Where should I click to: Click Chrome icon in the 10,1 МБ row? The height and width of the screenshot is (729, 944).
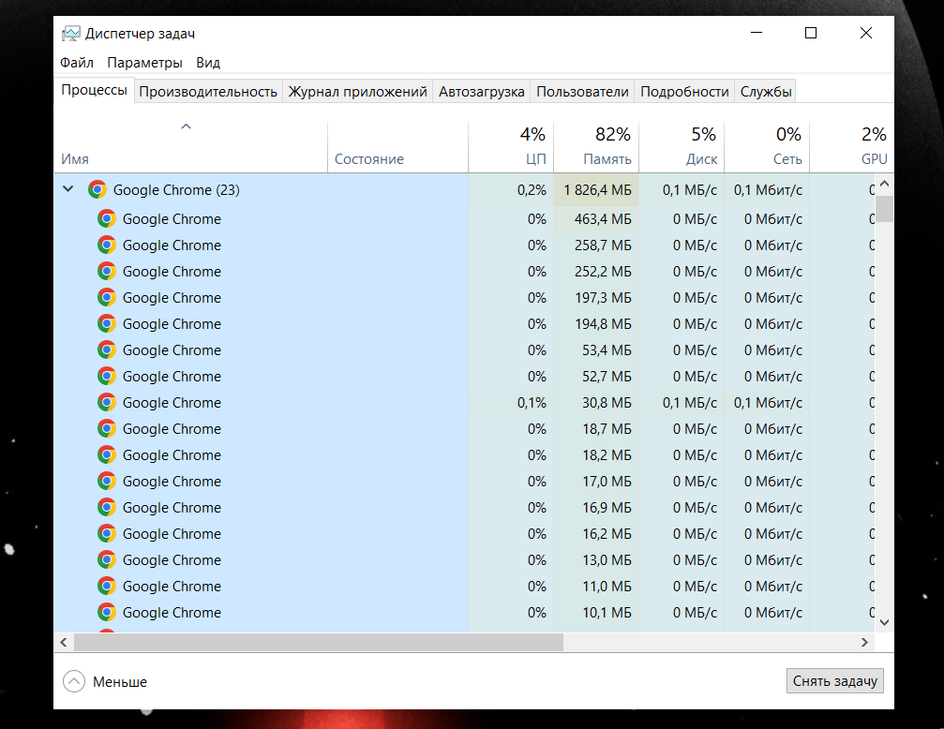click(107, 612)
